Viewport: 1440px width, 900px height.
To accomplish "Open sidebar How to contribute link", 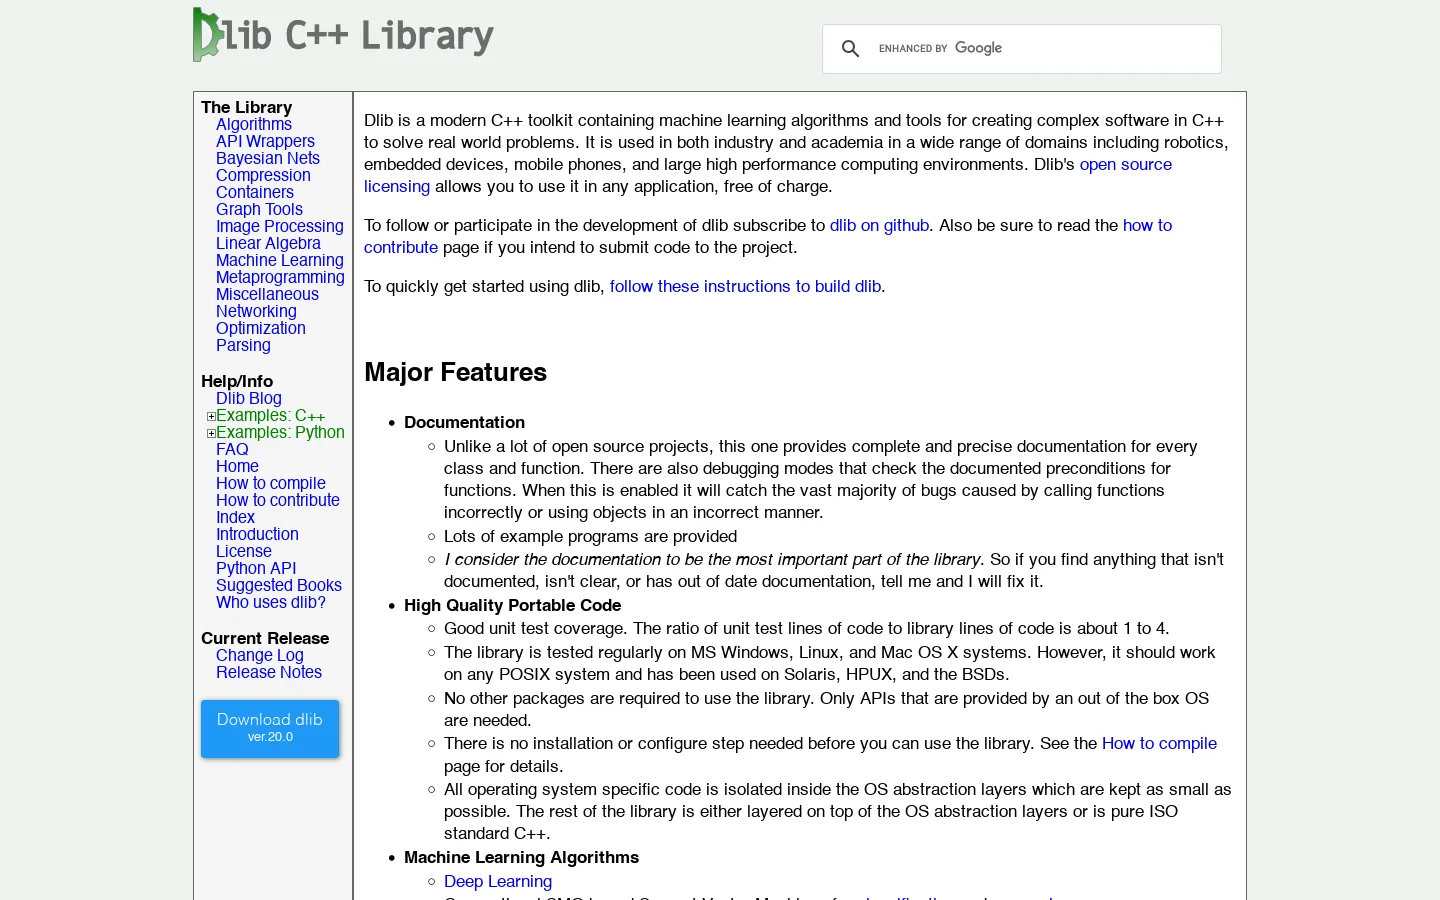I will pyautogui.click(x=278, y=500).
